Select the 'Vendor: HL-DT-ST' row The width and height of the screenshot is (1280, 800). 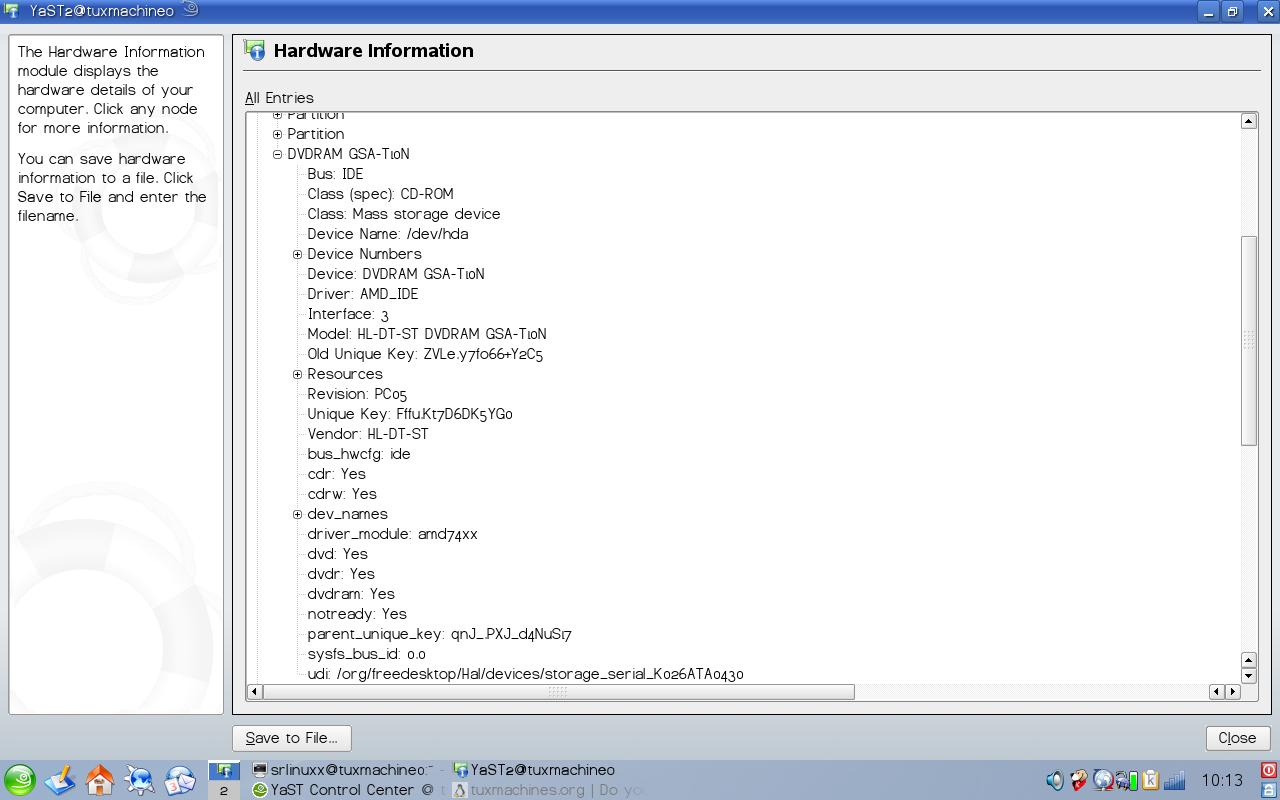[x=367, y=434]
